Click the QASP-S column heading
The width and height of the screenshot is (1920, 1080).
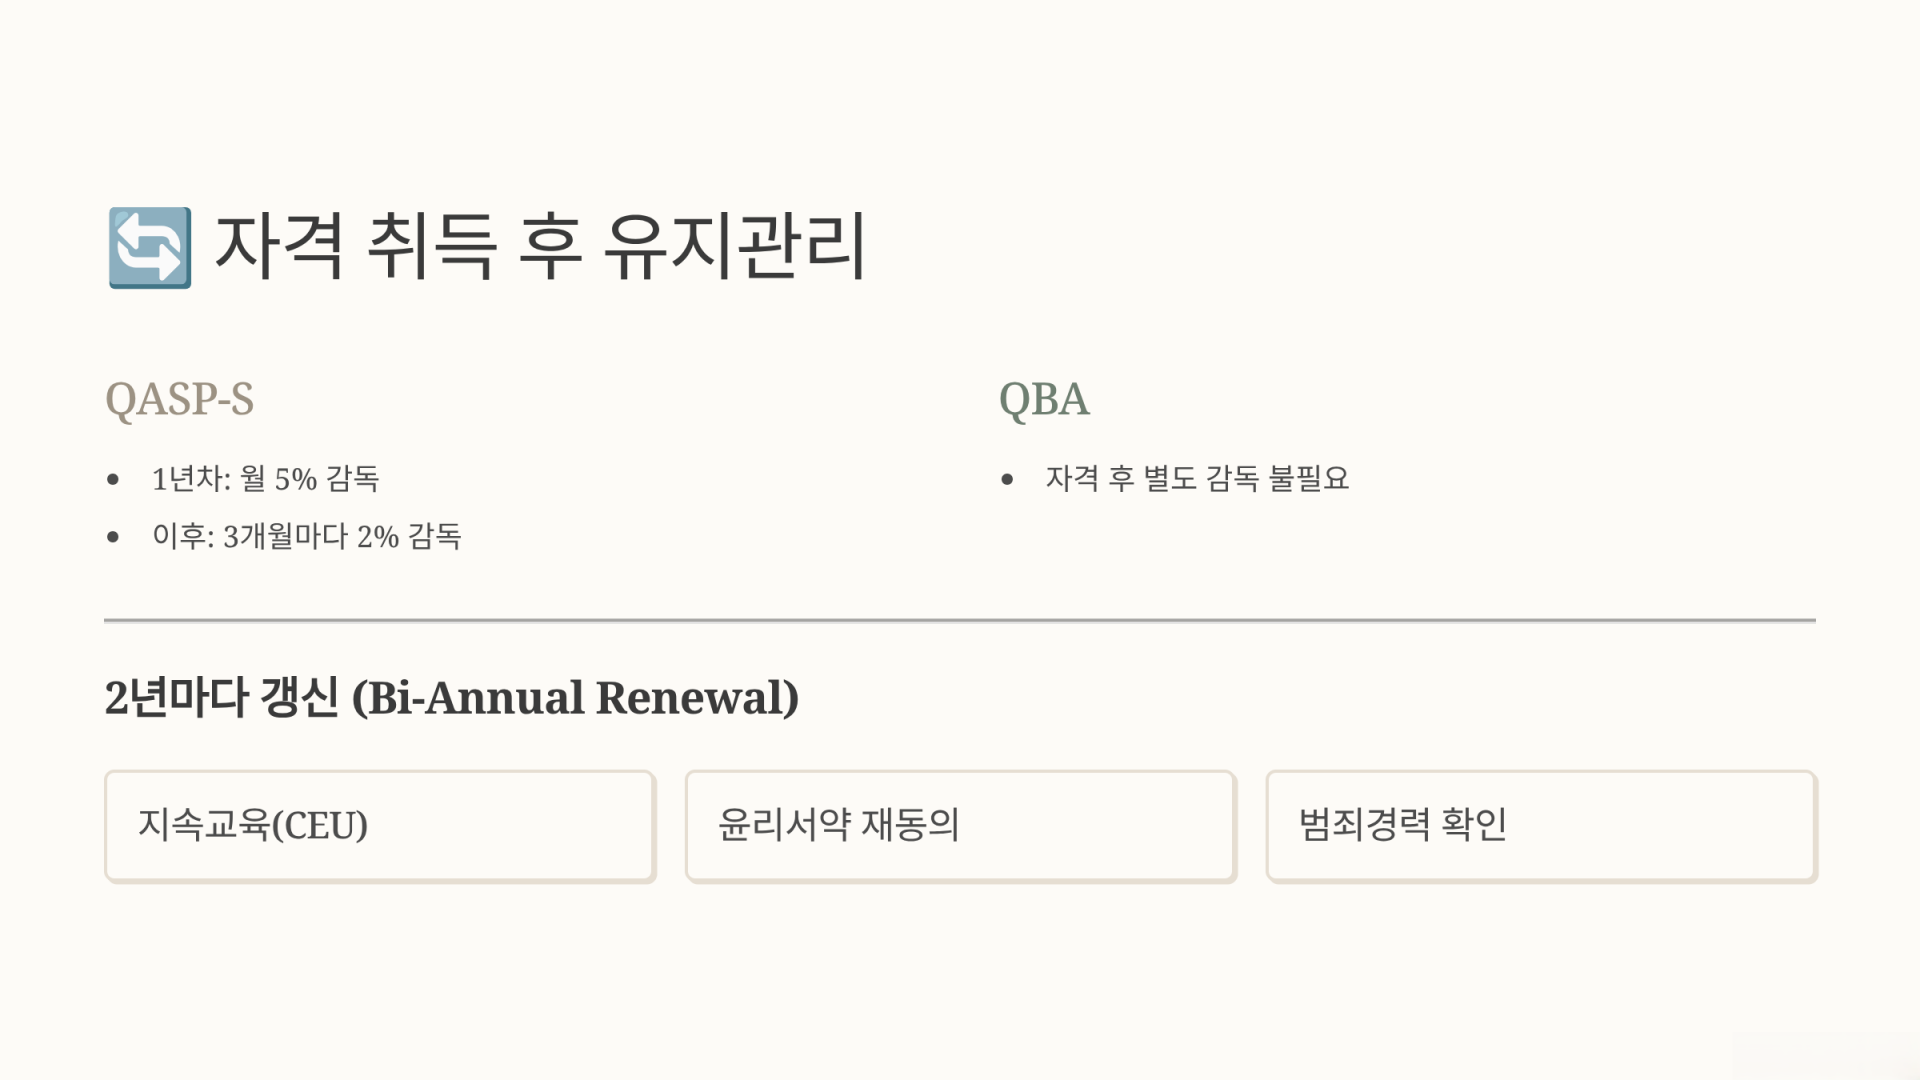pos(180,399)
